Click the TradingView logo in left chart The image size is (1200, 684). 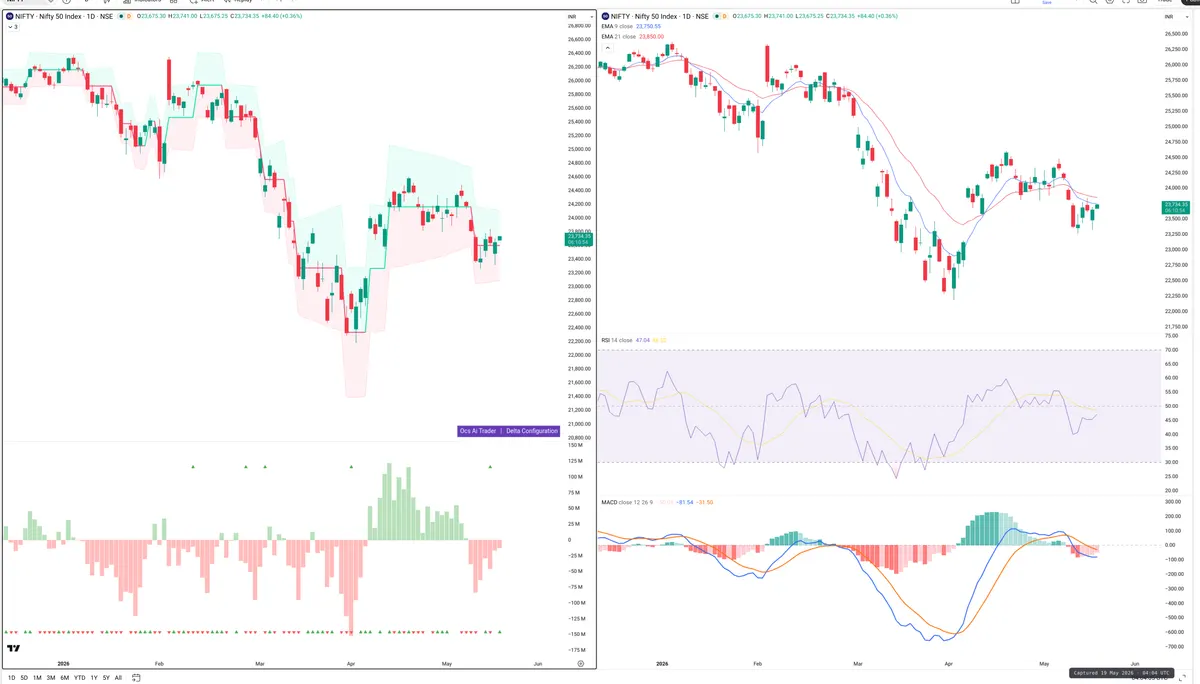click(13, 649)
